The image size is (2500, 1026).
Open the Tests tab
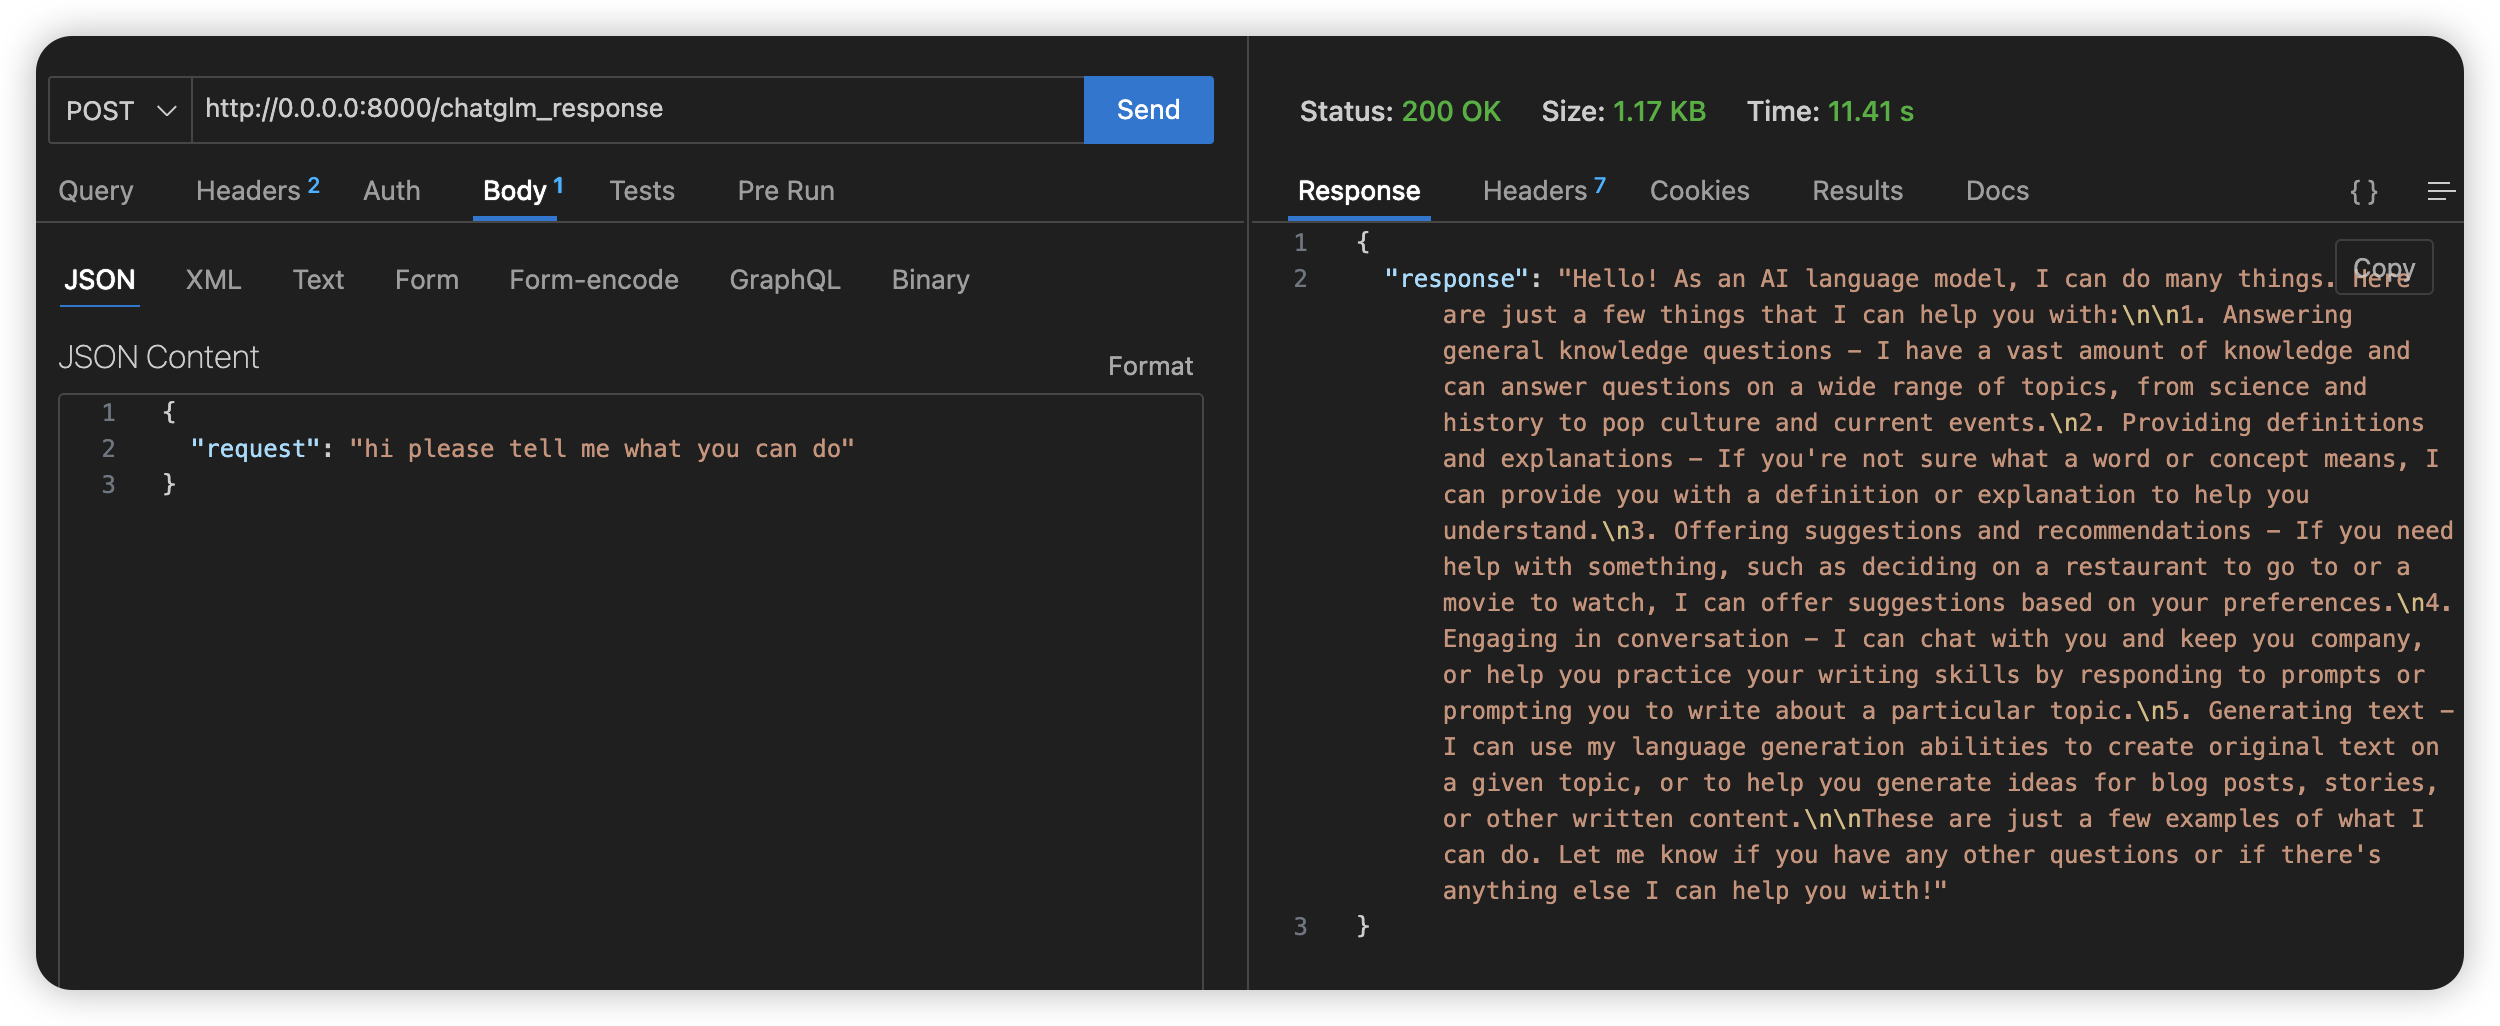tap(642, 191)
